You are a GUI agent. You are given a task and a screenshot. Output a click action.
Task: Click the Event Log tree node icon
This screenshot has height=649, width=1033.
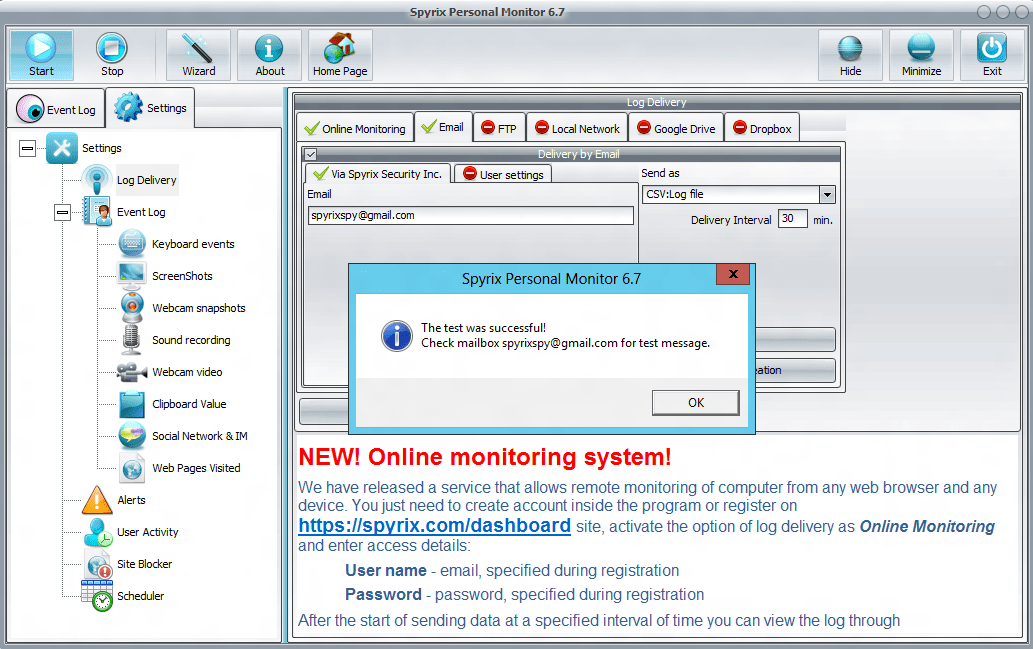[98, 212]
